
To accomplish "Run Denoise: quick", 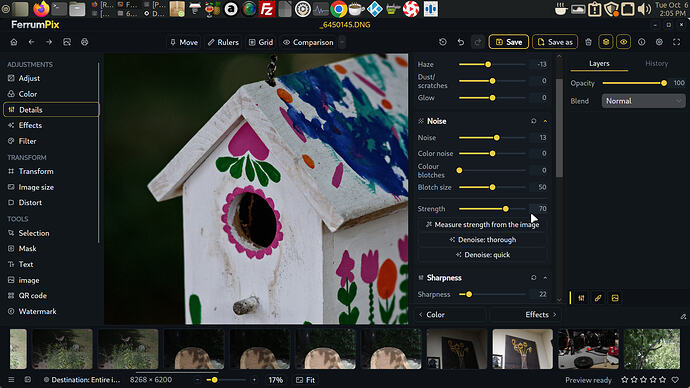I will click(x=482, y=255).
